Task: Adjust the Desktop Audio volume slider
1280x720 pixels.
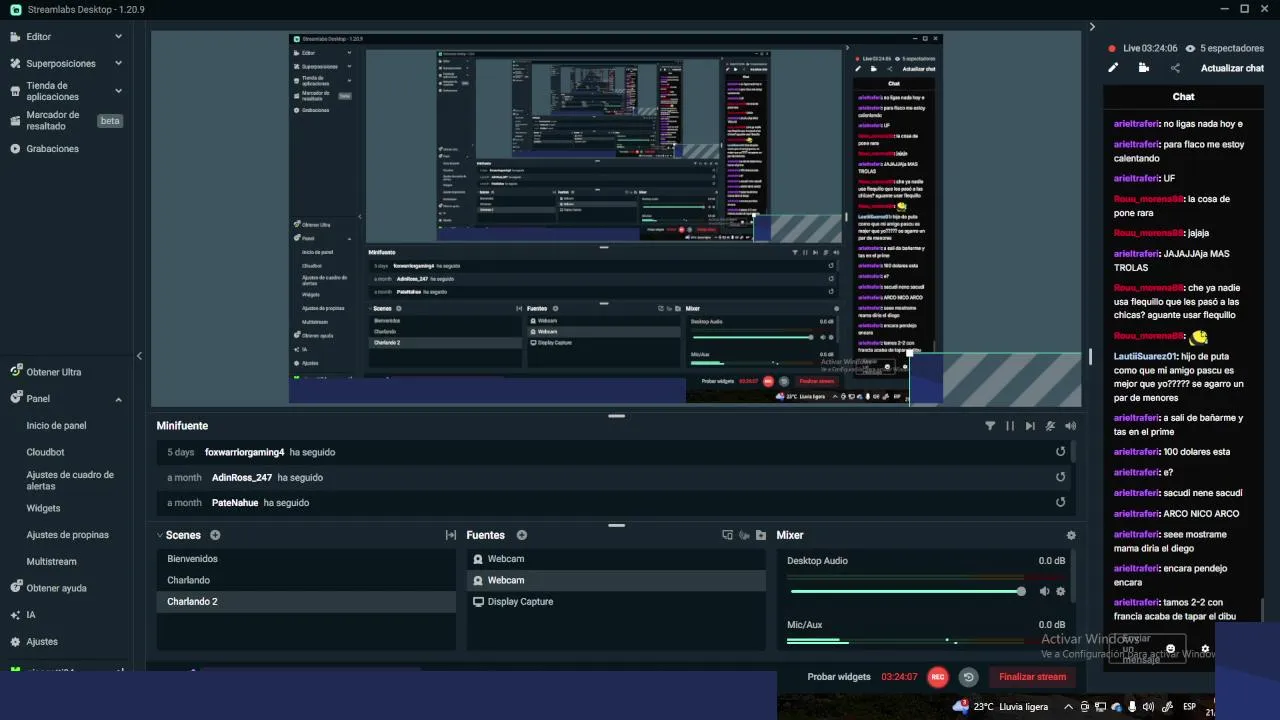Action: pos(908,591)
